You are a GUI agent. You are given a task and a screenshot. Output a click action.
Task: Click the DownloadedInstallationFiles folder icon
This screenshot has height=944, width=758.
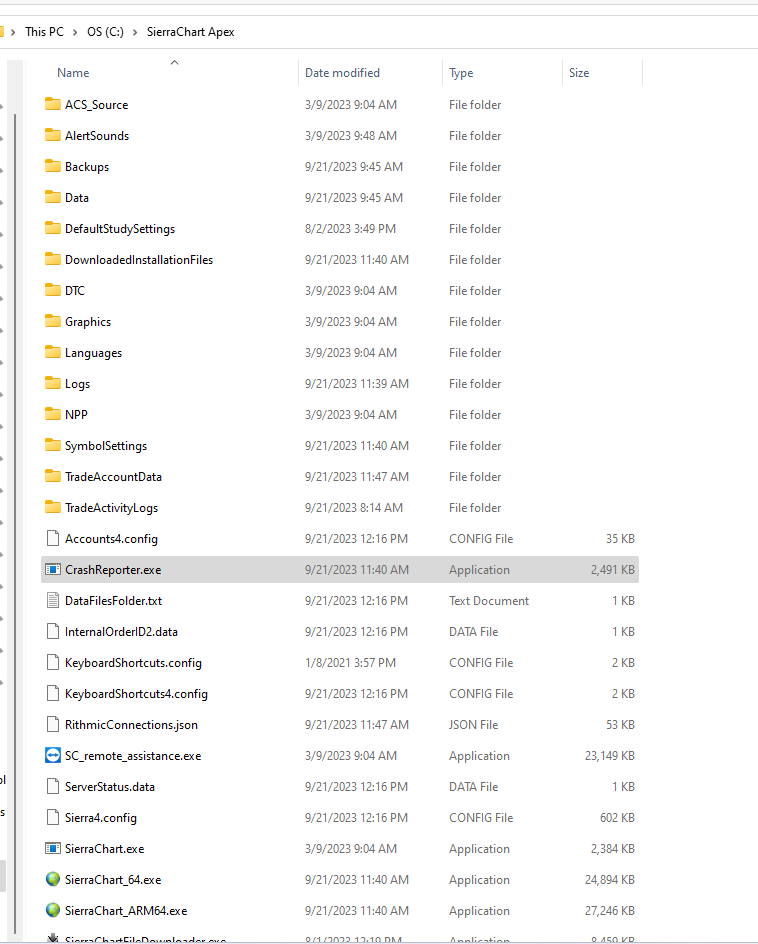pyautogui.click(x=53, y=259)
